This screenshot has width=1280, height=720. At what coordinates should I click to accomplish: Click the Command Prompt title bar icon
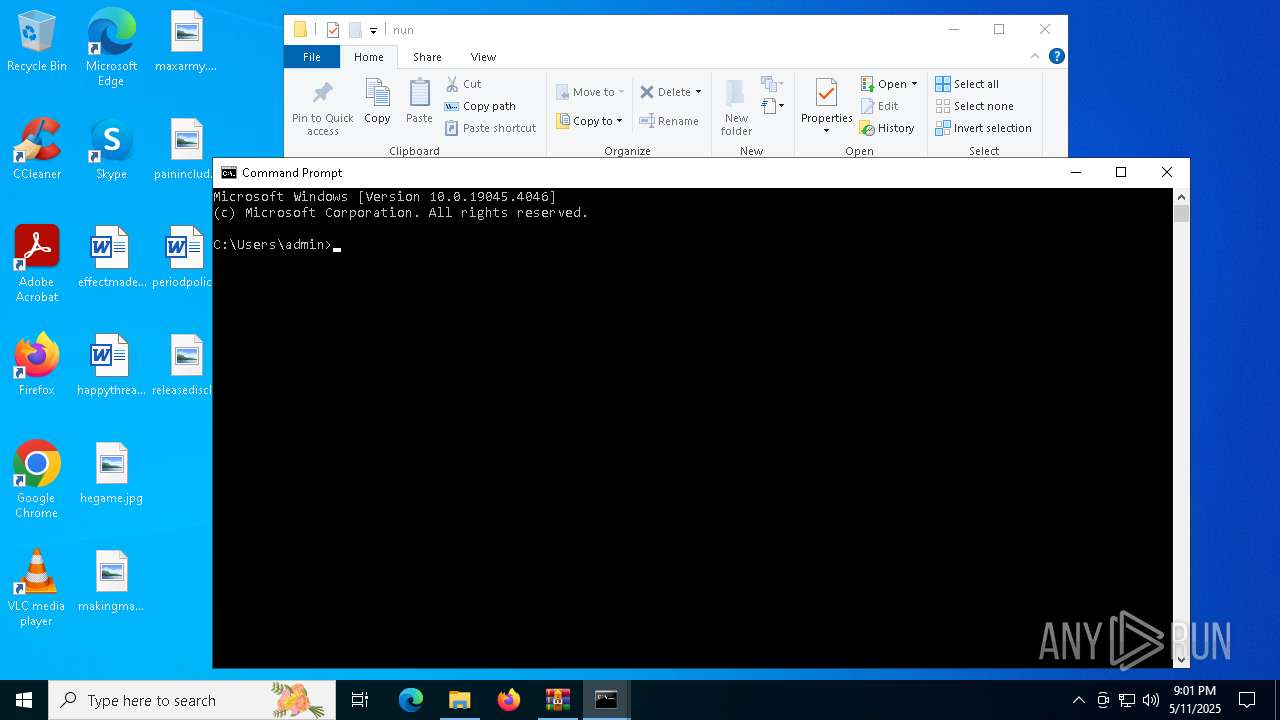coord(229,172)
